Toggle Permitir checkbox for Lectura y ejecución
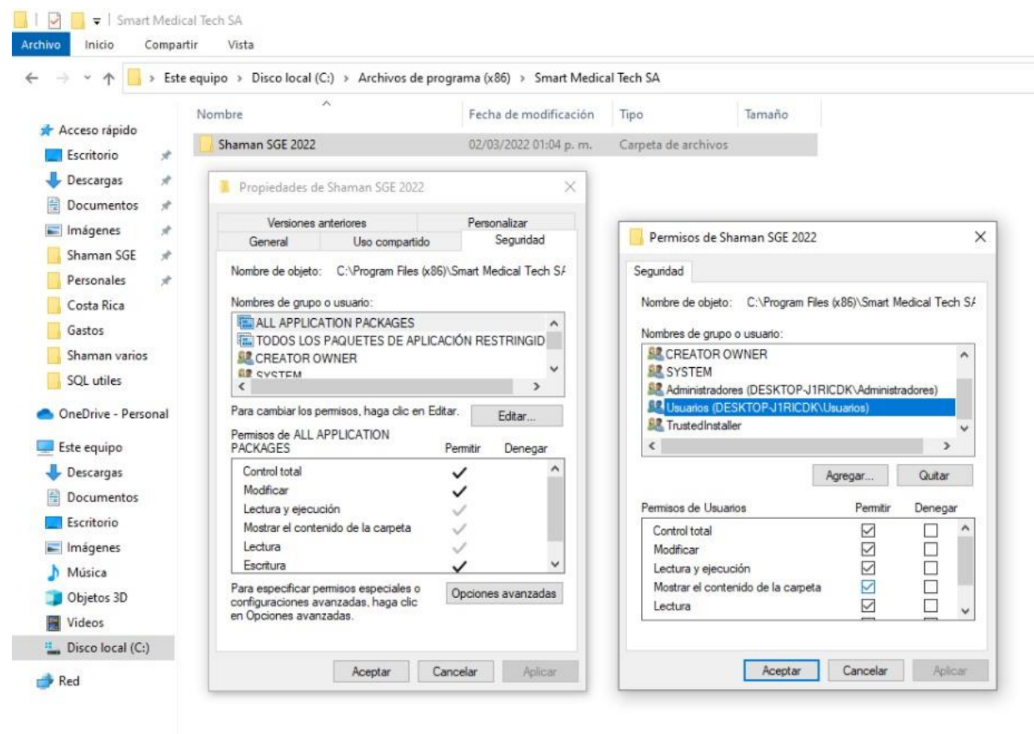The width and height of the screenshot is (1034, 734). pyautogui.click(x=868, y=568)
